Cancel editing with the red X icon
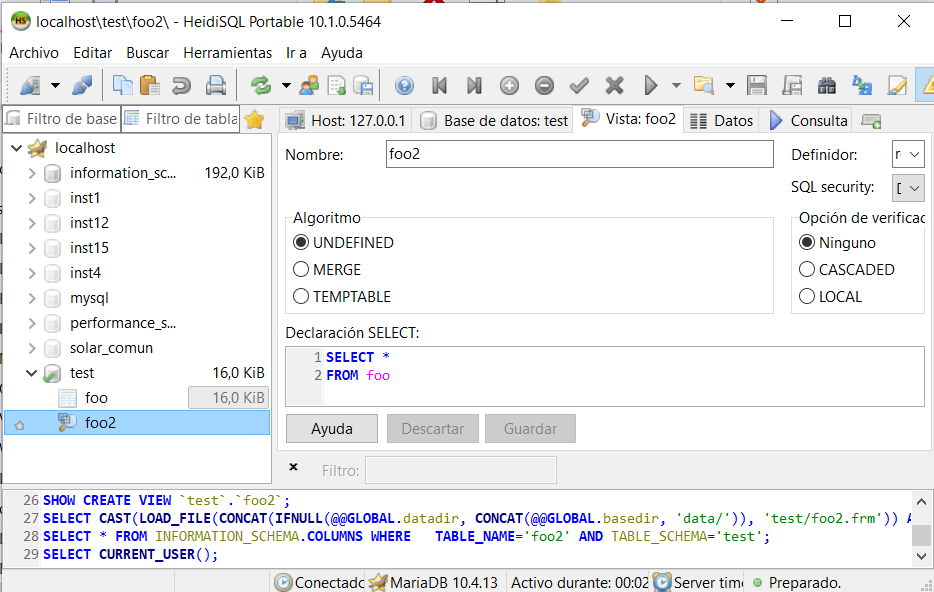This screenshot has width=934, height=592. [x=614, y=85]
